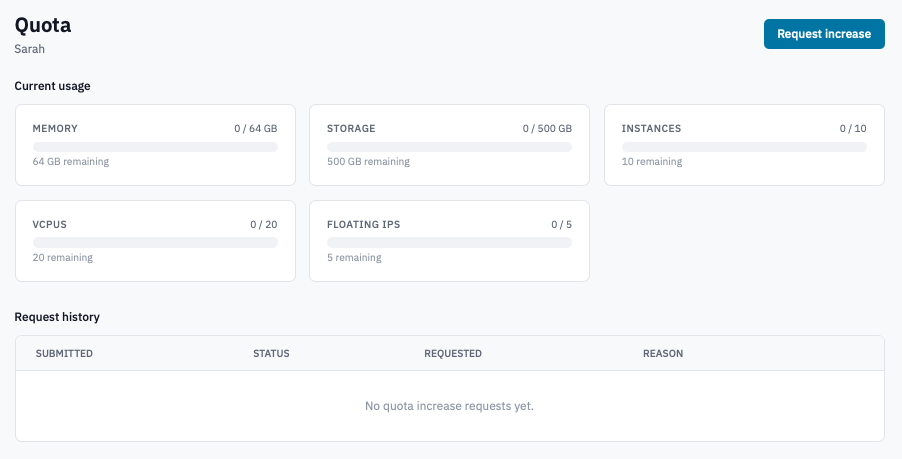Click the Request increase button
Image resolution: width=902 pixels, height=459 pixels.
[x=824, y=34]
